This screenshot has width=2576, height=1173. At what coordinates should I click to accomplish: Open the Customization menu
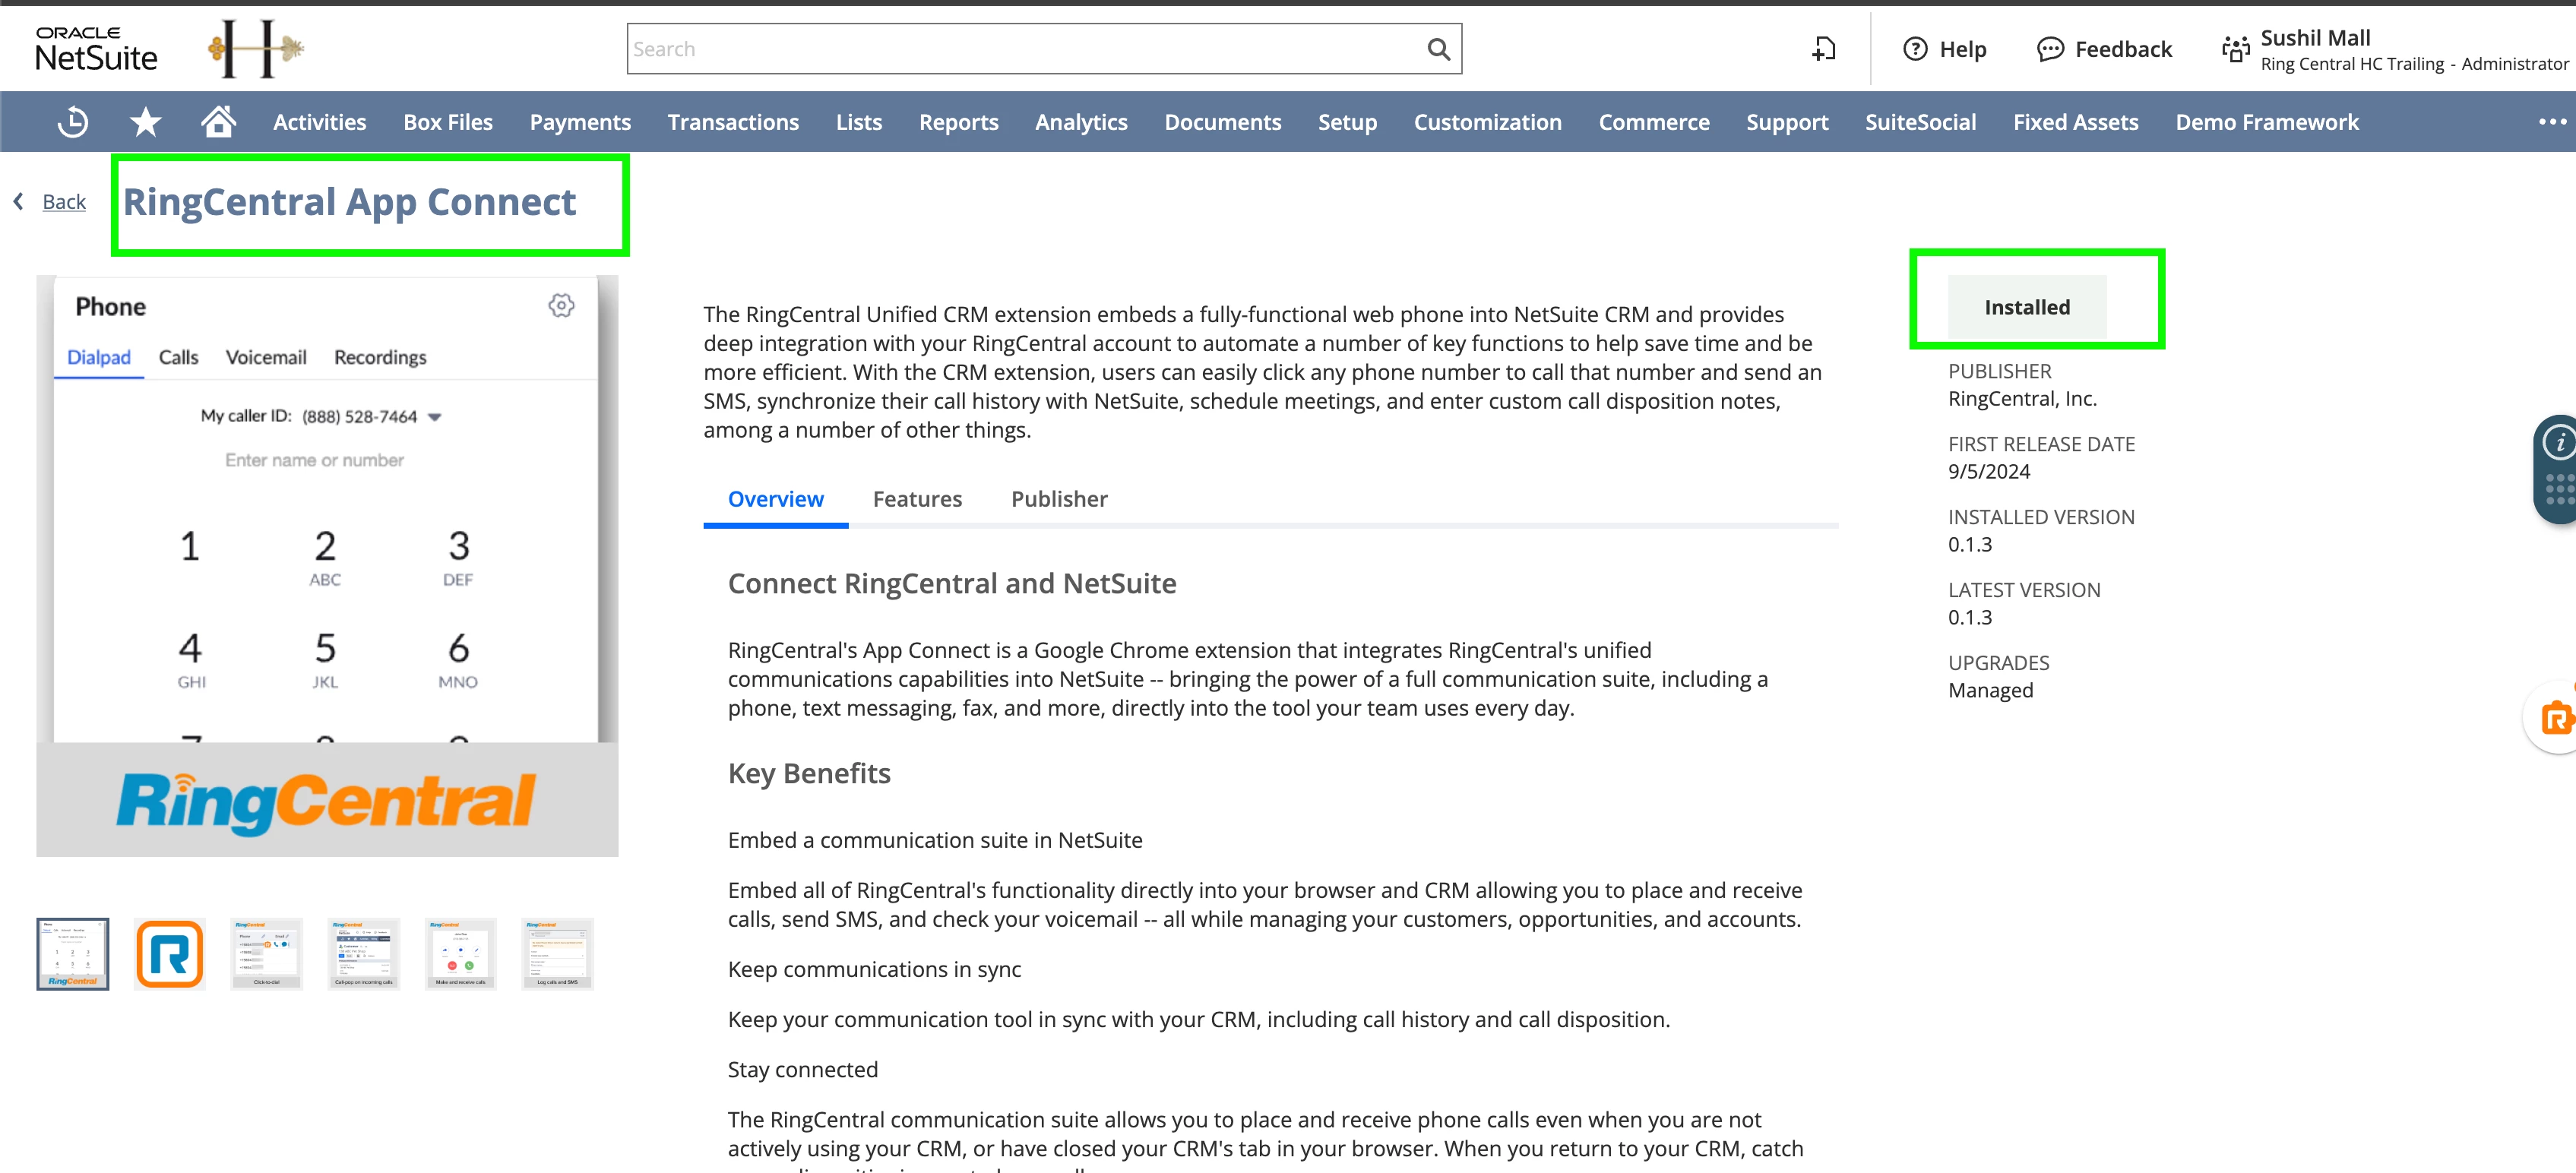click(1487, 122)
